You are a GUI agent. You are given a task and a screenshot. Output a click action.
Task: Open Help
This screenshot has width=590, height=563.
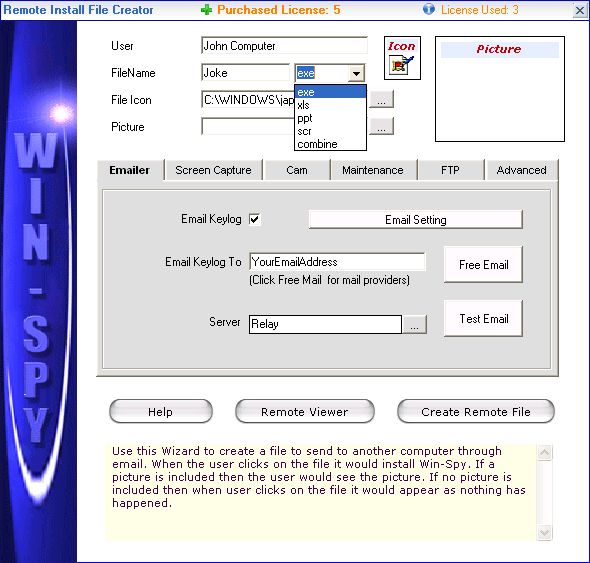(x=161, y=411)
